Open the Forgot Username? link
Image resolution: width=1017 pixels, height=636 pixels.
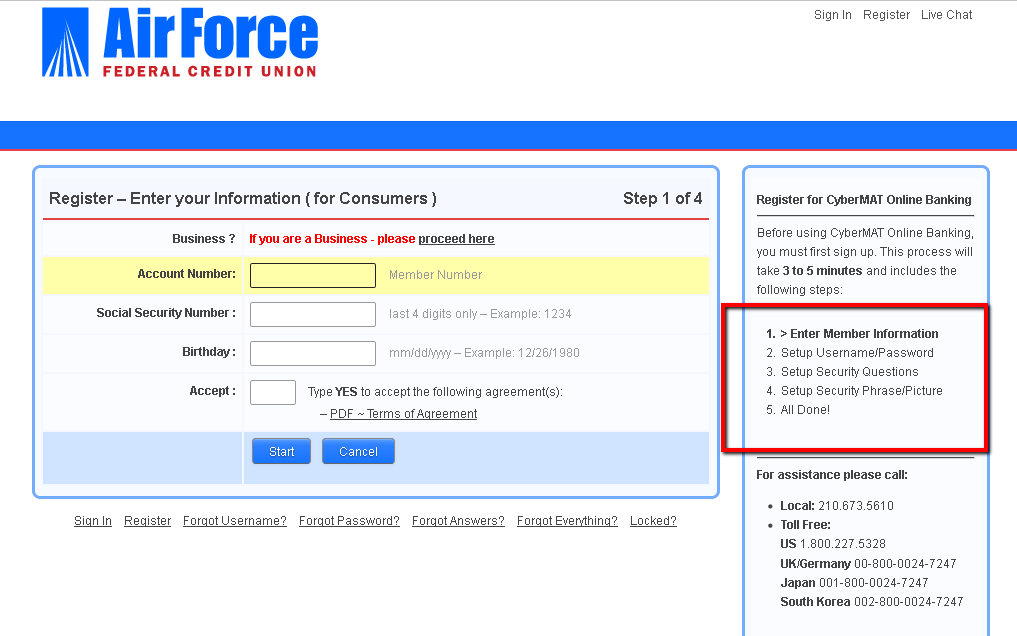234,521
